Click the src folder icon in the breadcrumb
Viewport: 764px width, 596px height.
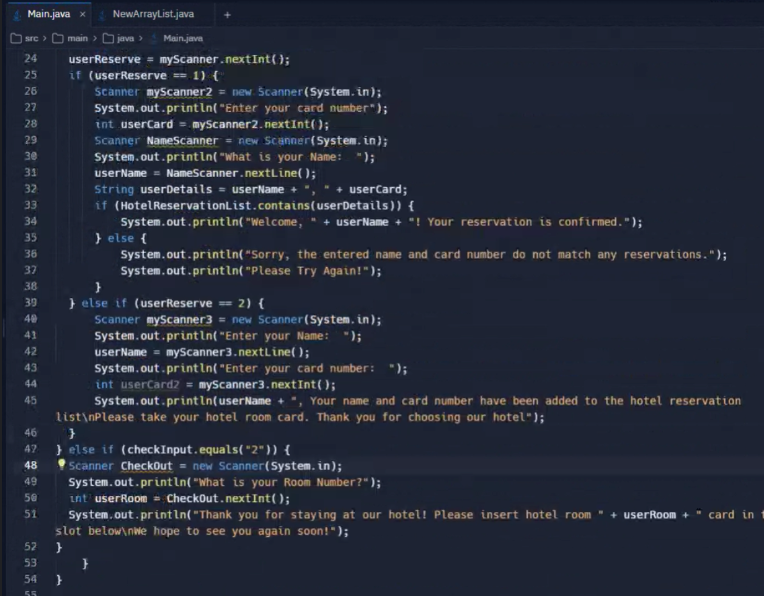16,38
